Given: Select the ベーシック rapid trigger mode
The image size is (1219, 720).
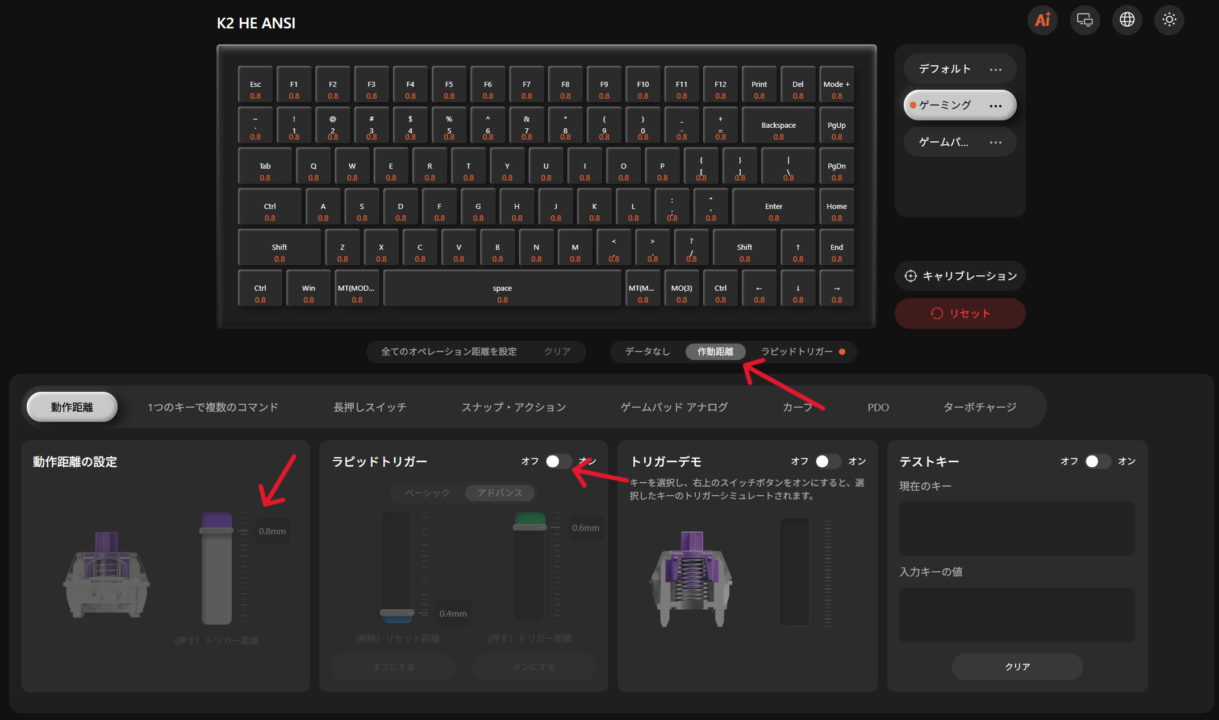Looking at the screenshot, I should point(427,493).
